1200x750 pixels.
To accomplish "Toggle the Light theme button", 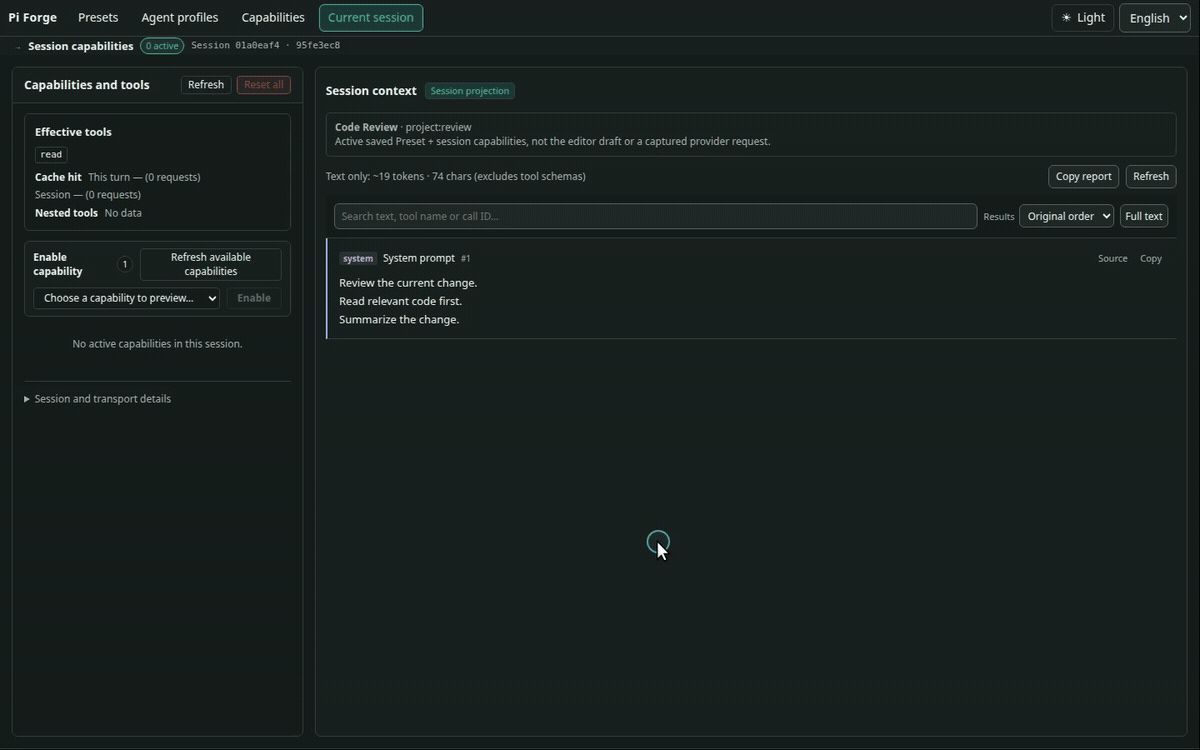I will [x=1083, y=17].
